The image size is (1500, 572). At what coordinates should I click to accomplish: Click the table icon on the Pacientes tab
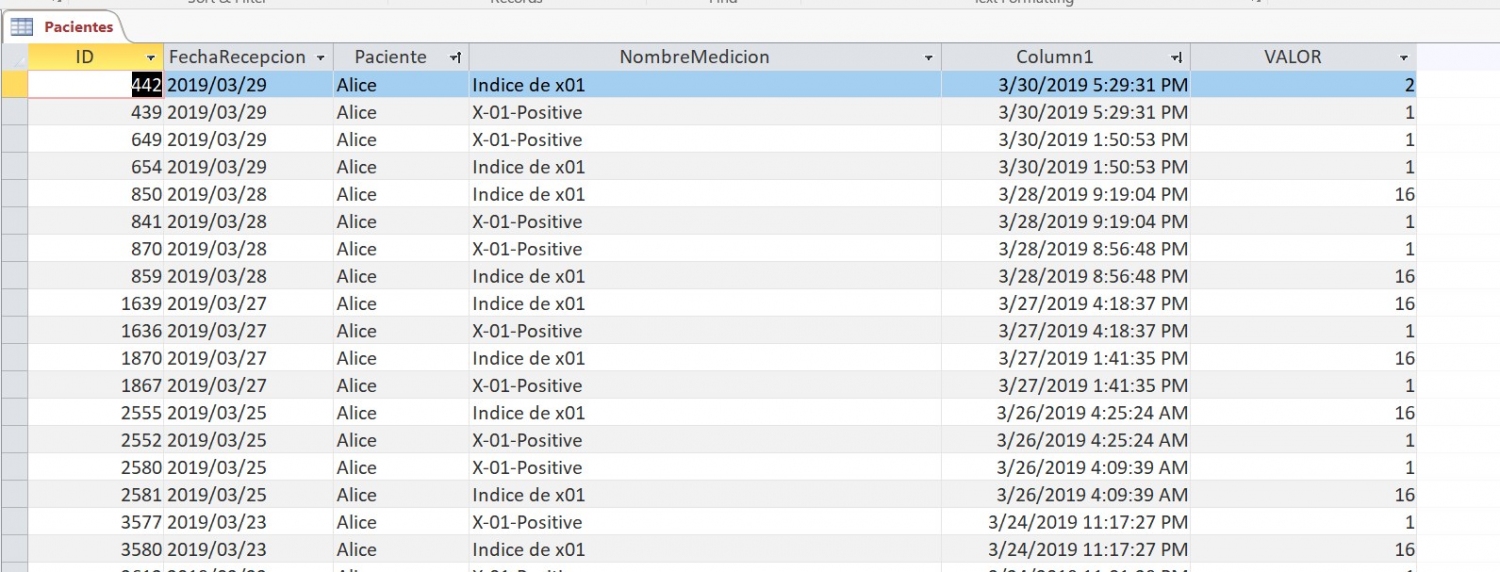[x=22, y=27]
